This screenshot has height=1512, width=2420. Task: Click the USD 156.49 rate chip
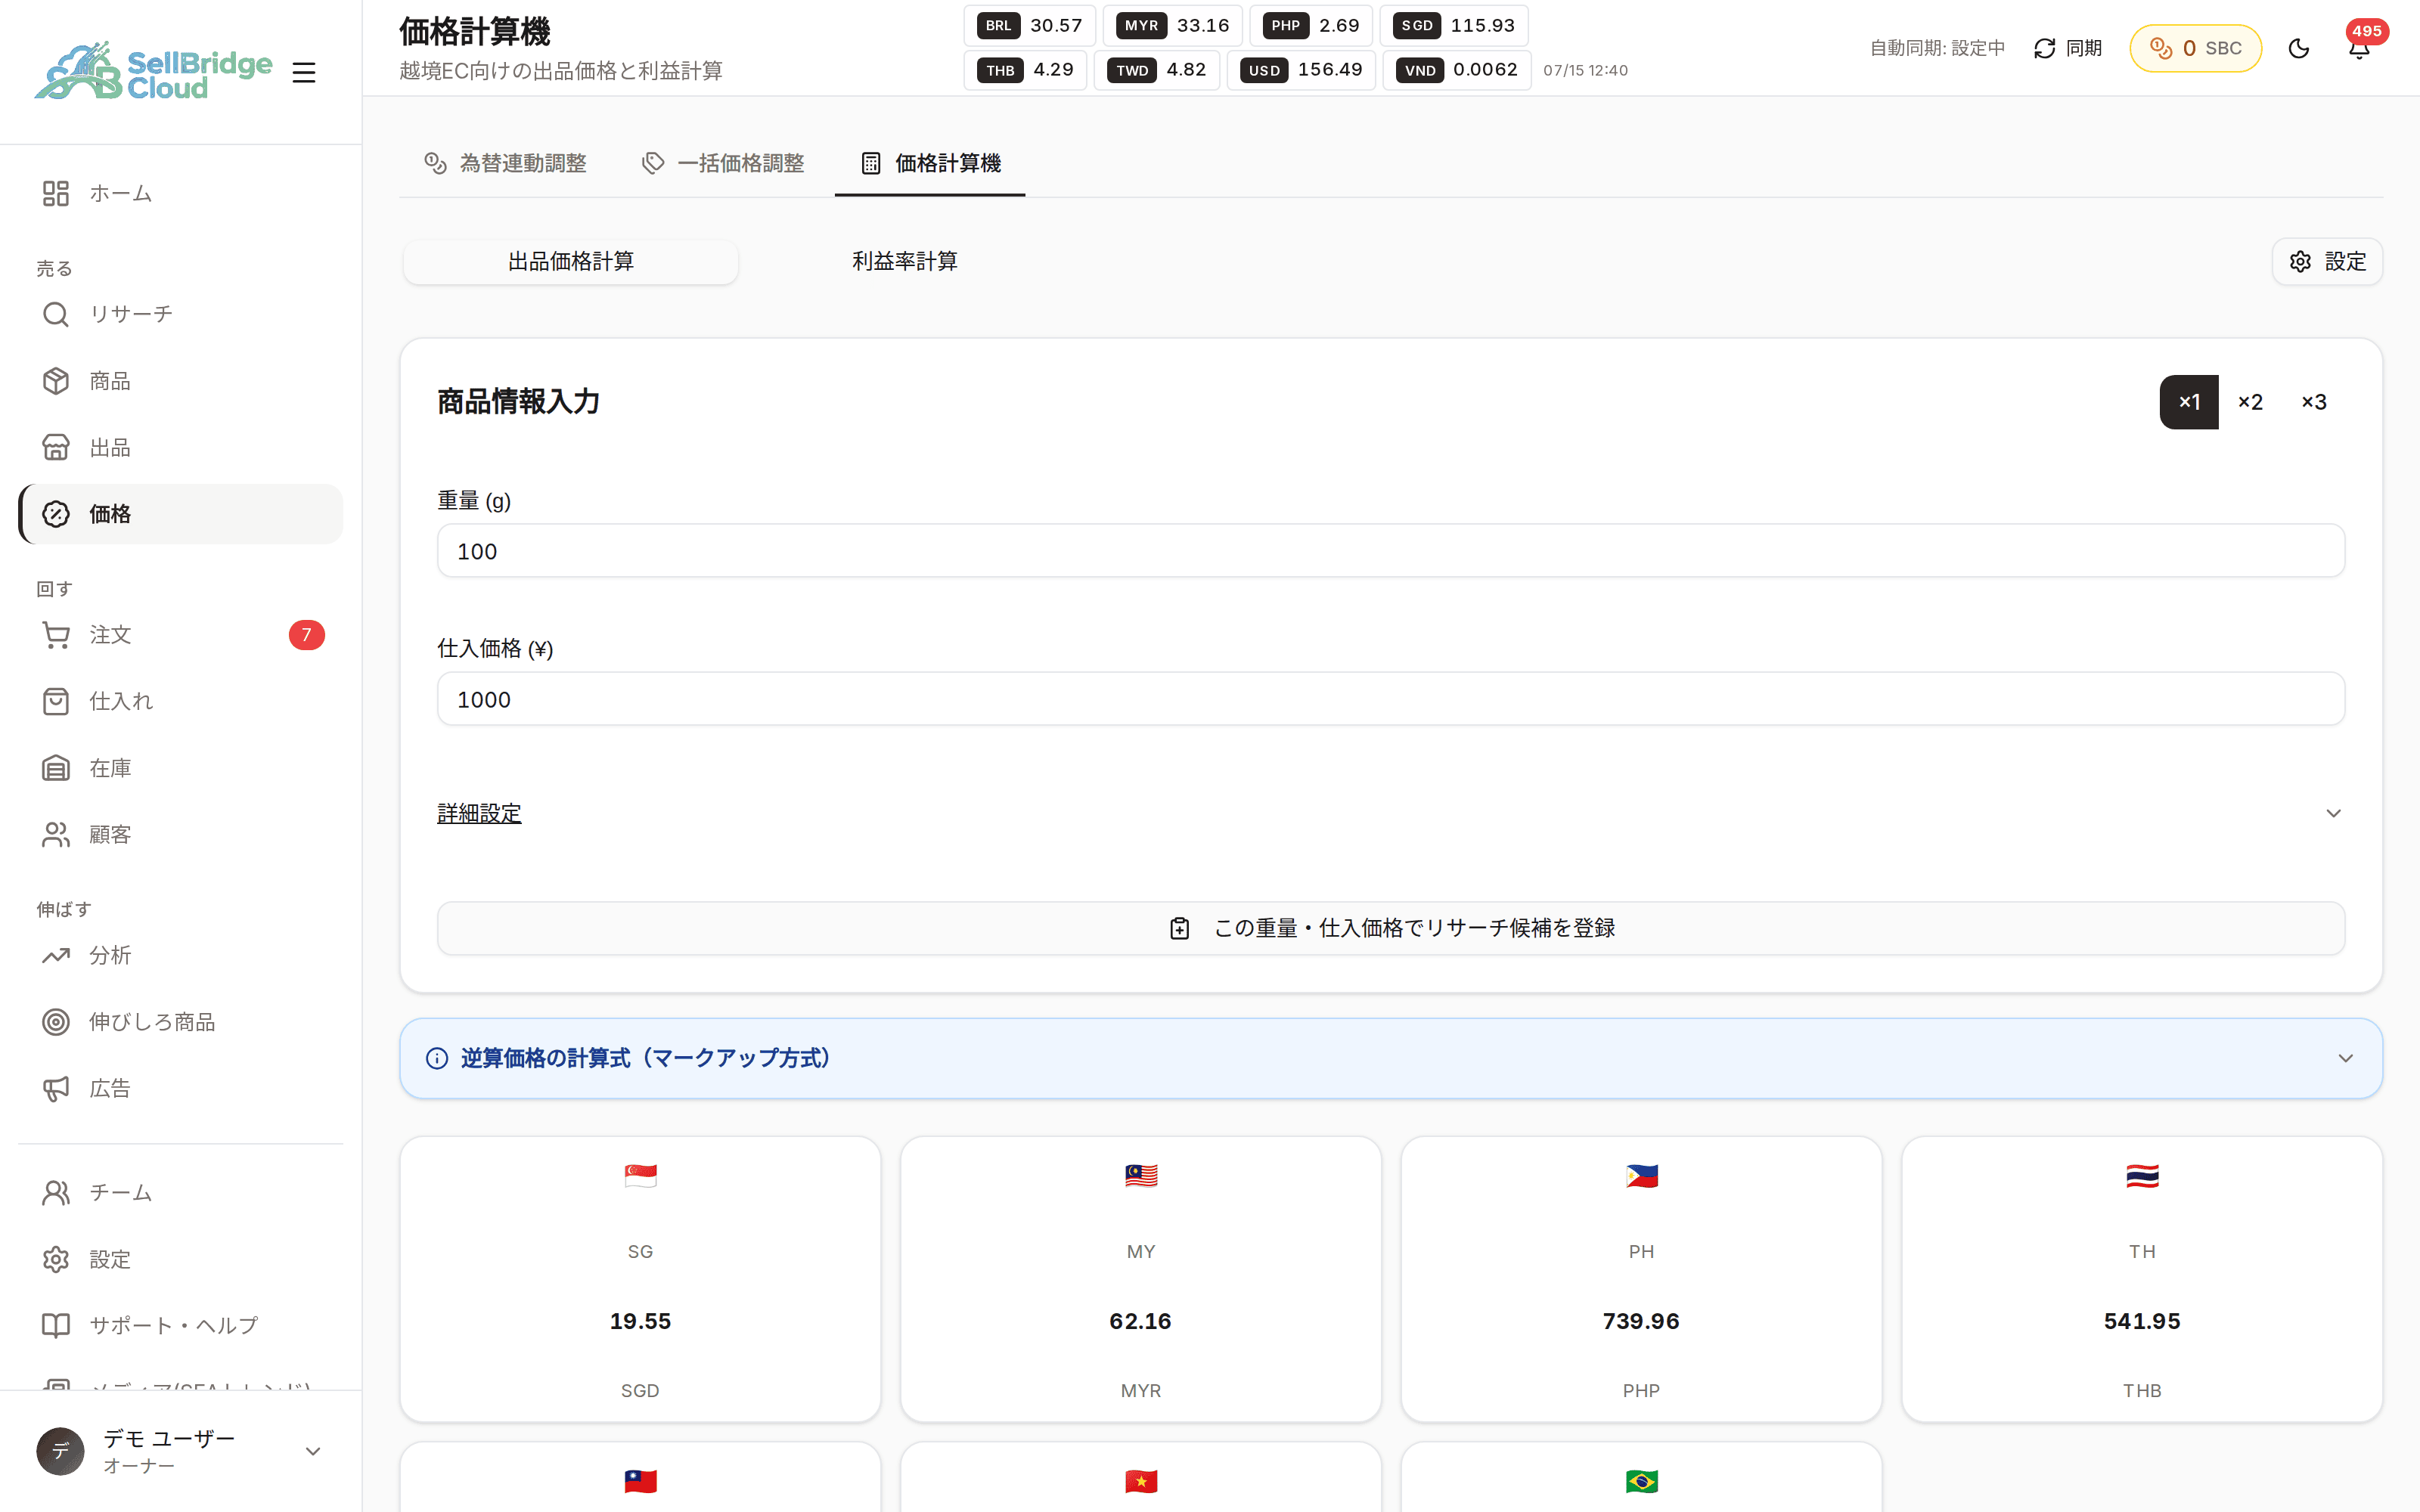(x=1301, y=70)
